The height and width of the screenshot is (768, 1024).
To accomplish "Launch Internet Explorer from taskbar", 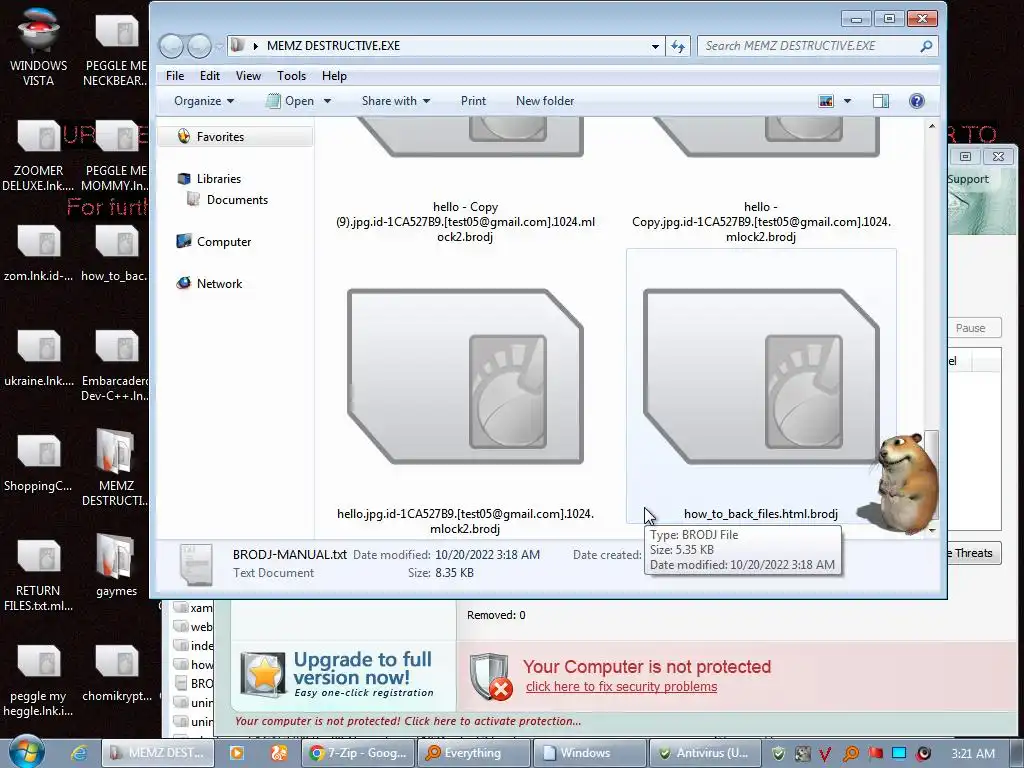I will 80,753.
